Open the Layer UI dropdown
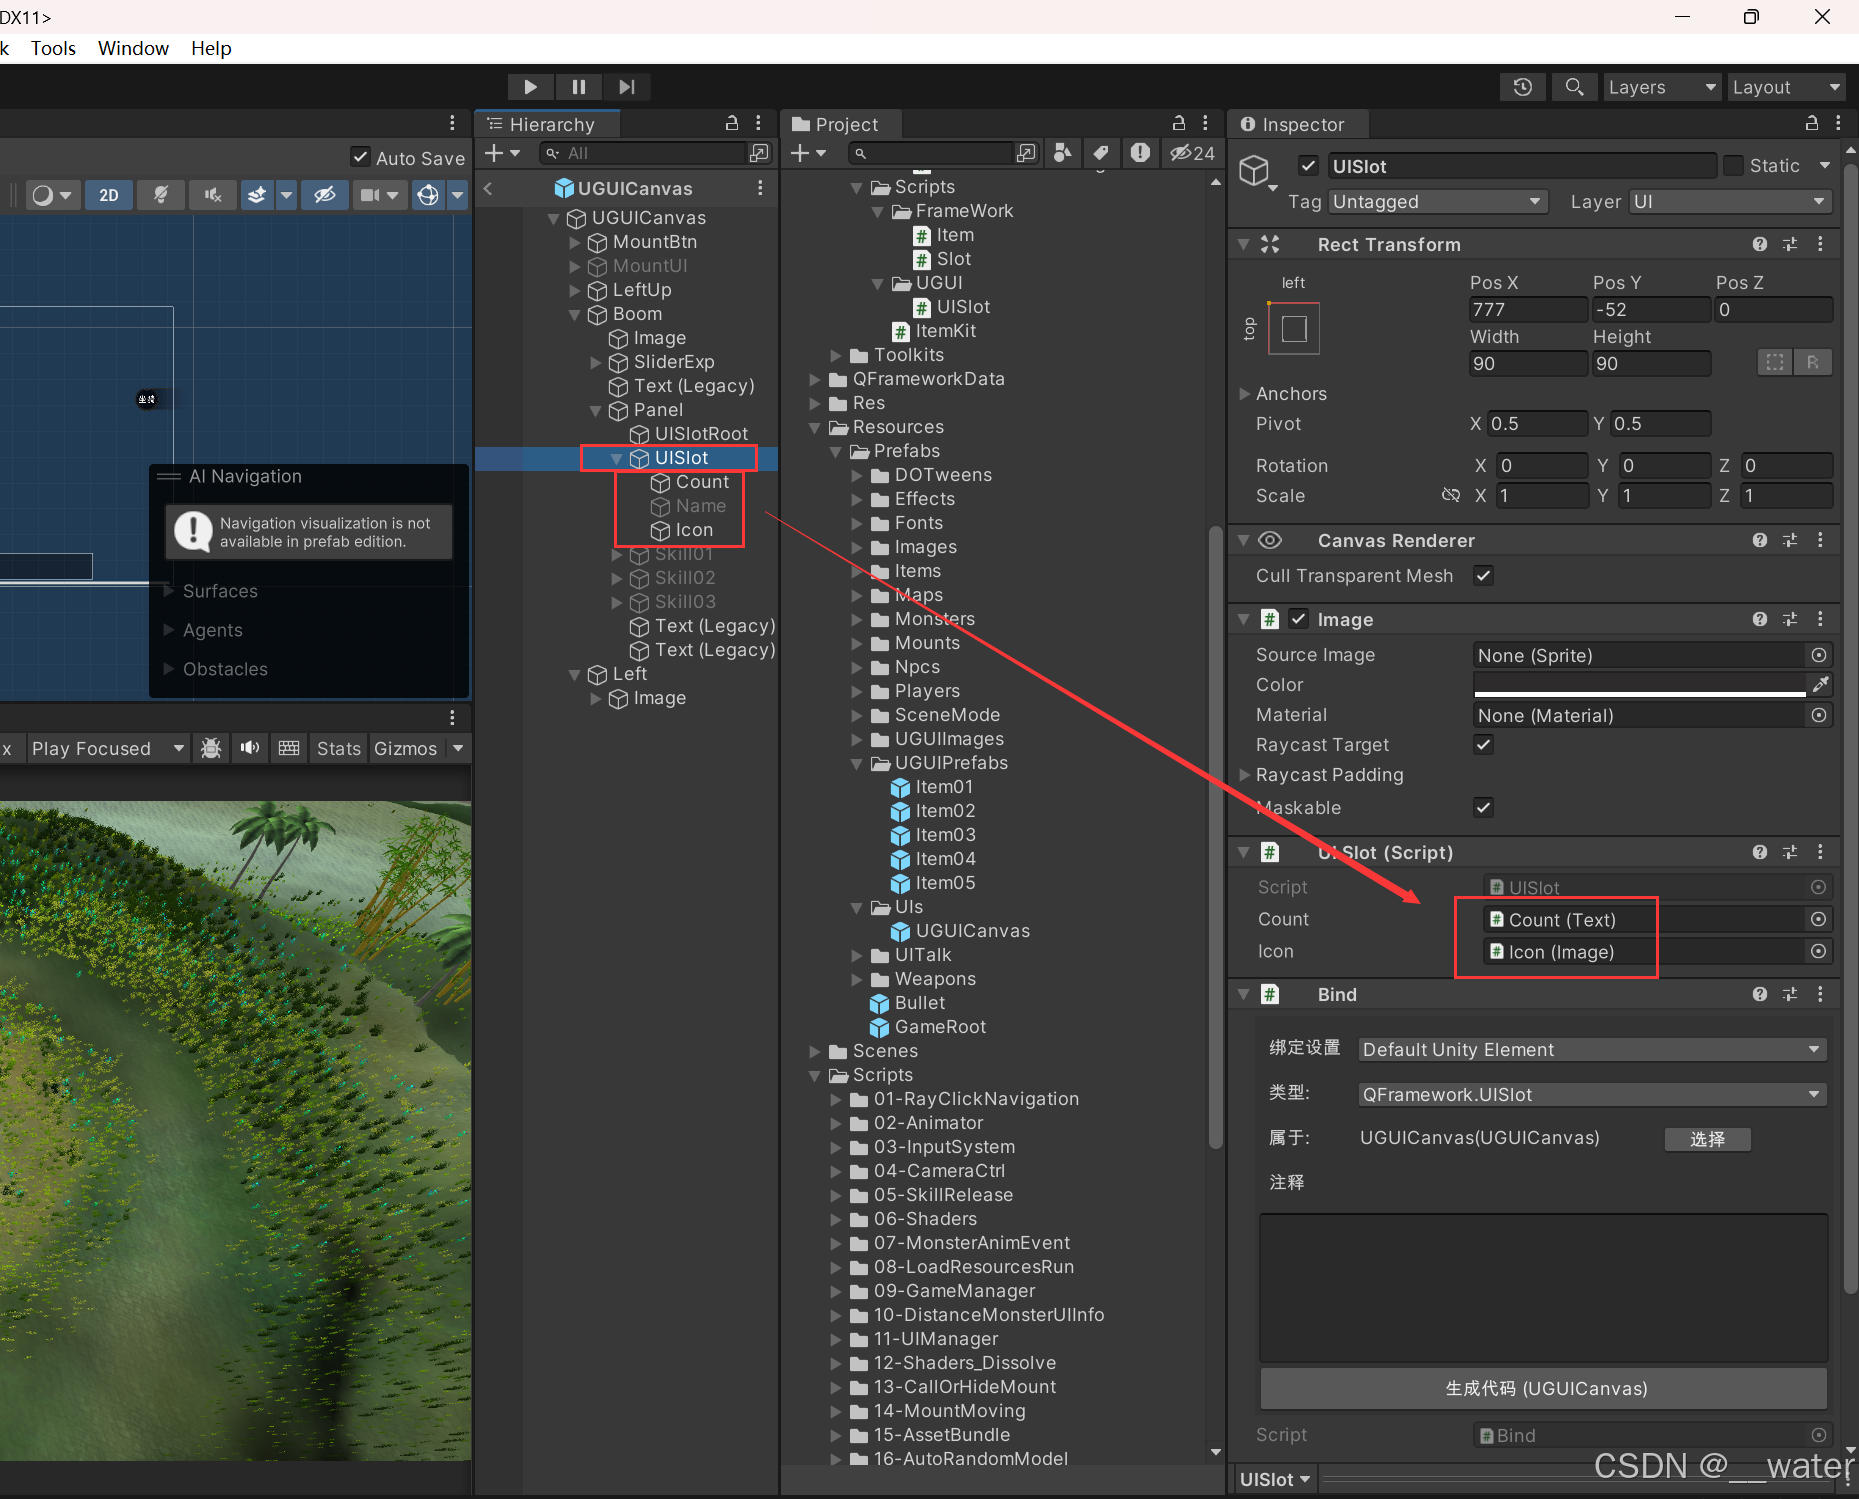Screen dimensions: 1859x1499 pyautogui.click(x=1731, y=201)
